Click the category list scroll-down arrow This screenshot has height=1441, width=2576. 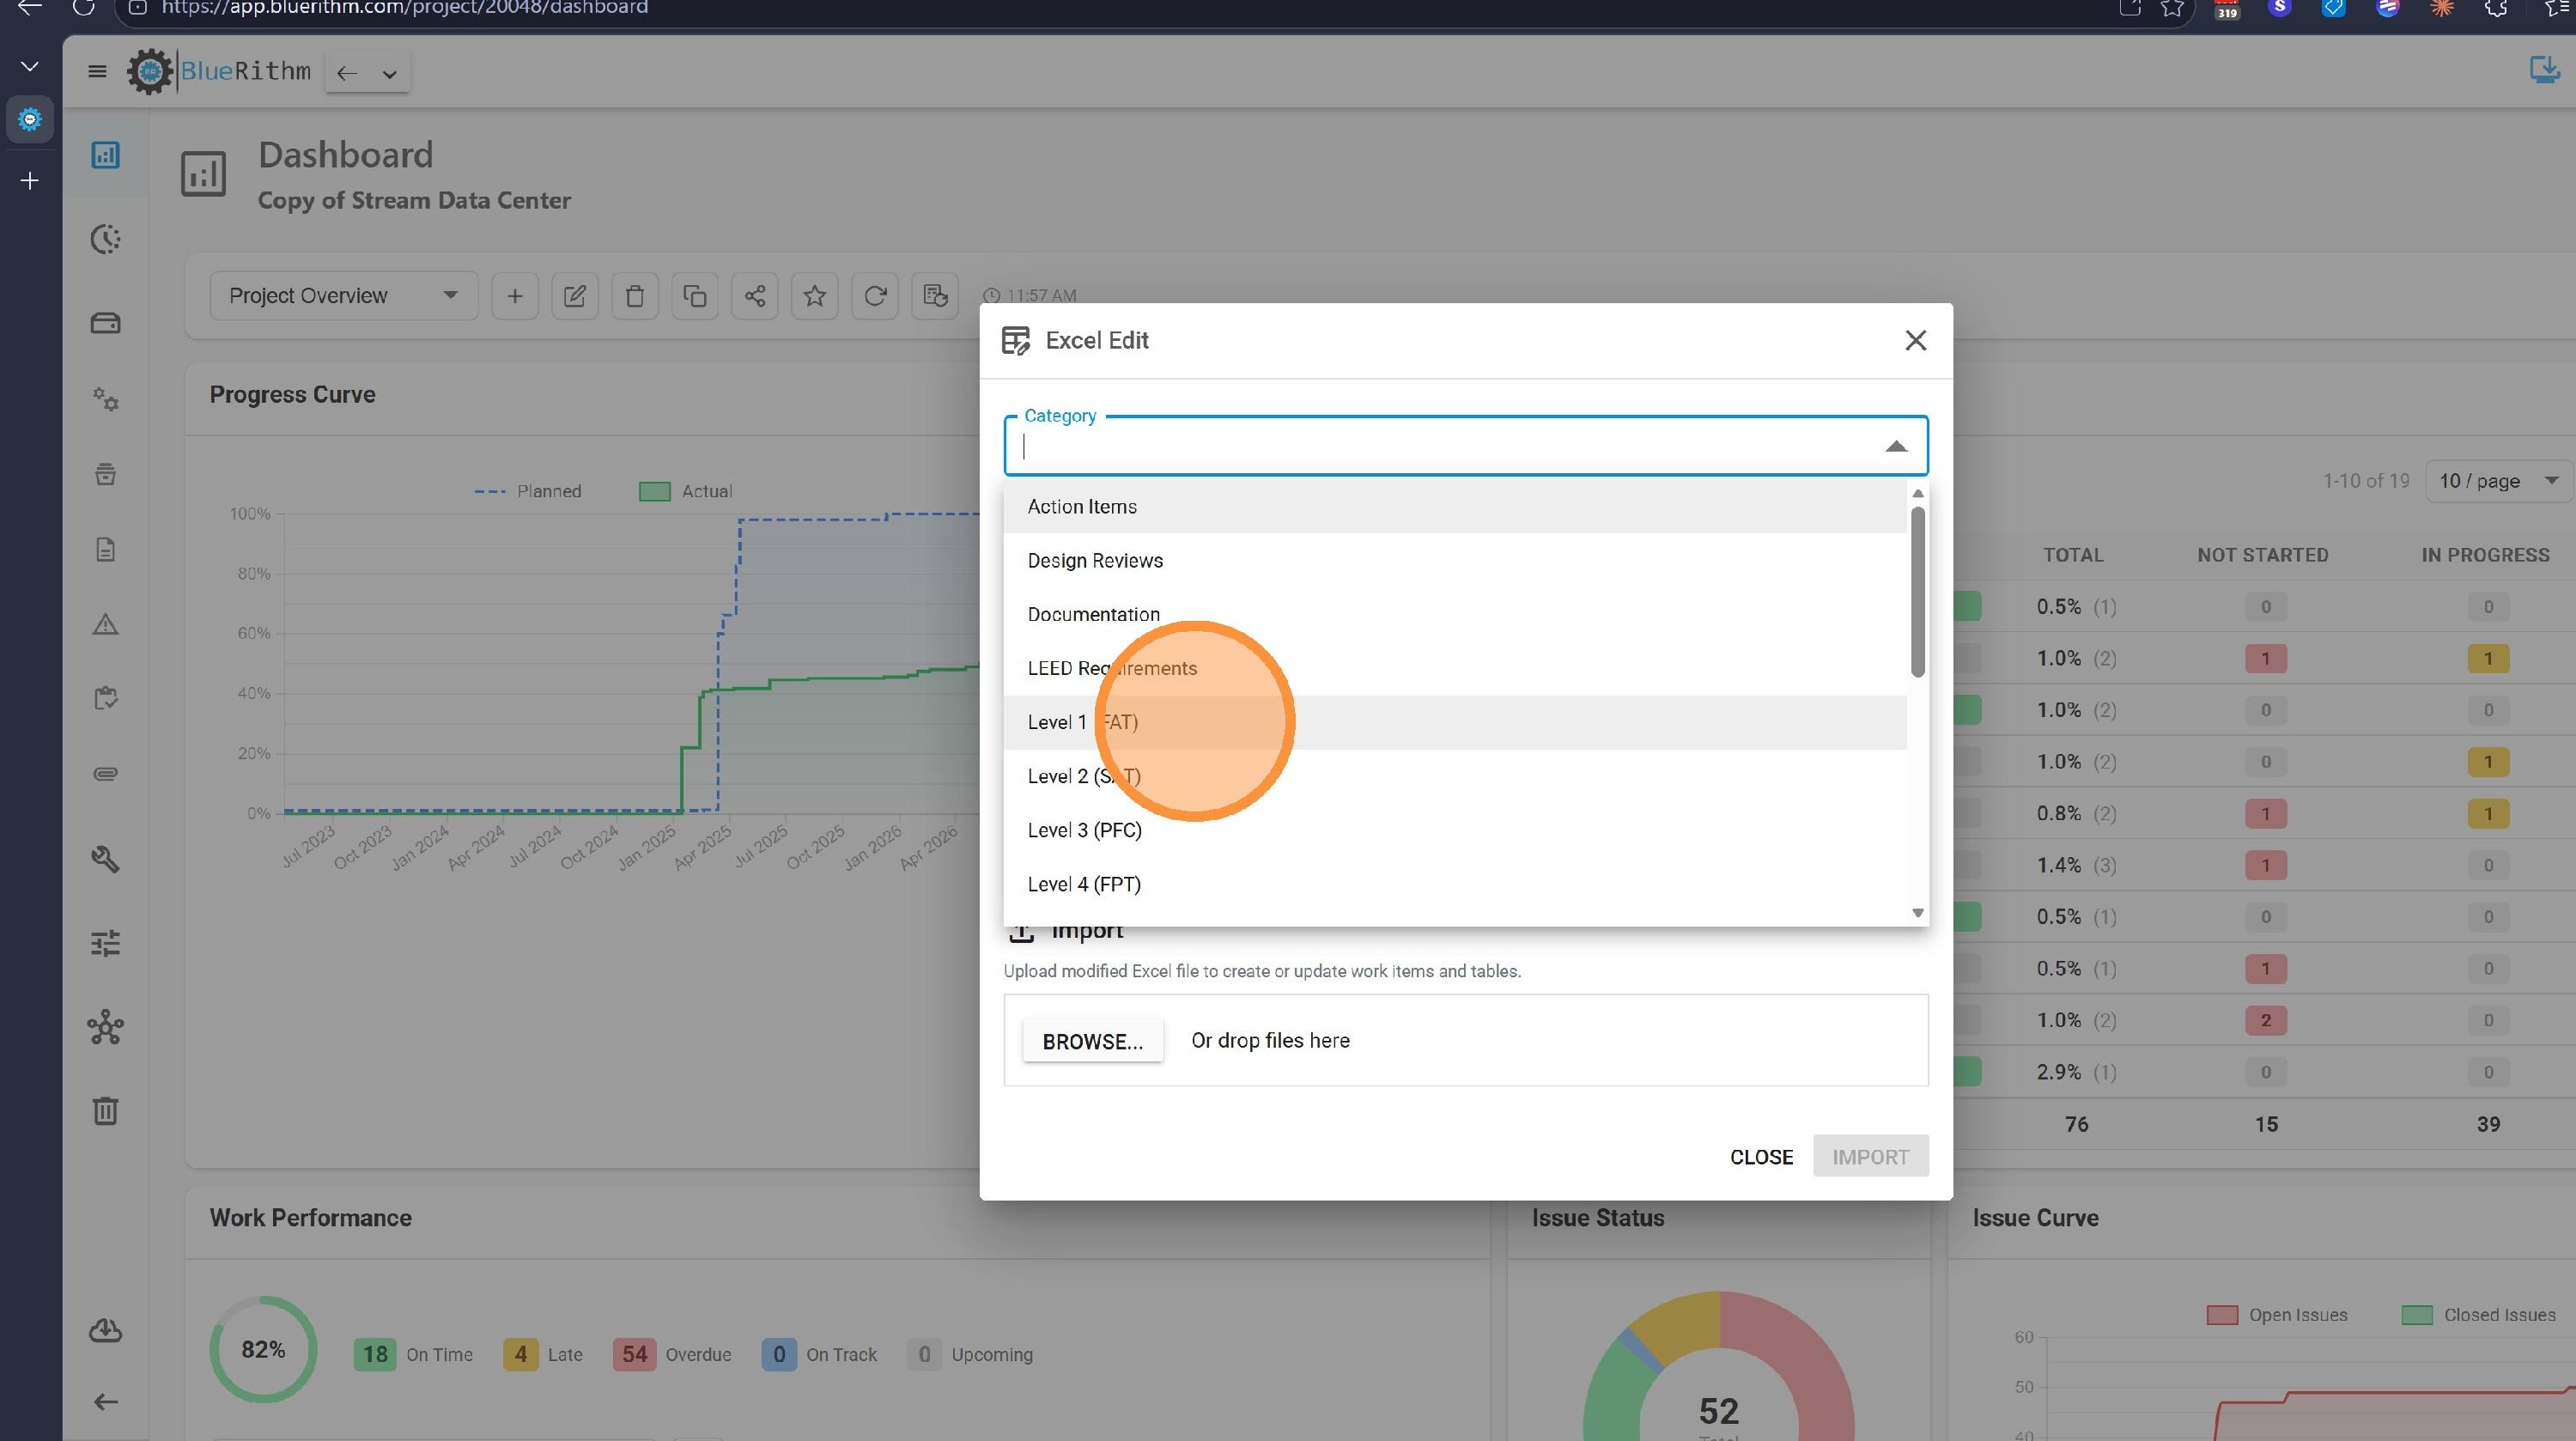(x=1917, y=912)
